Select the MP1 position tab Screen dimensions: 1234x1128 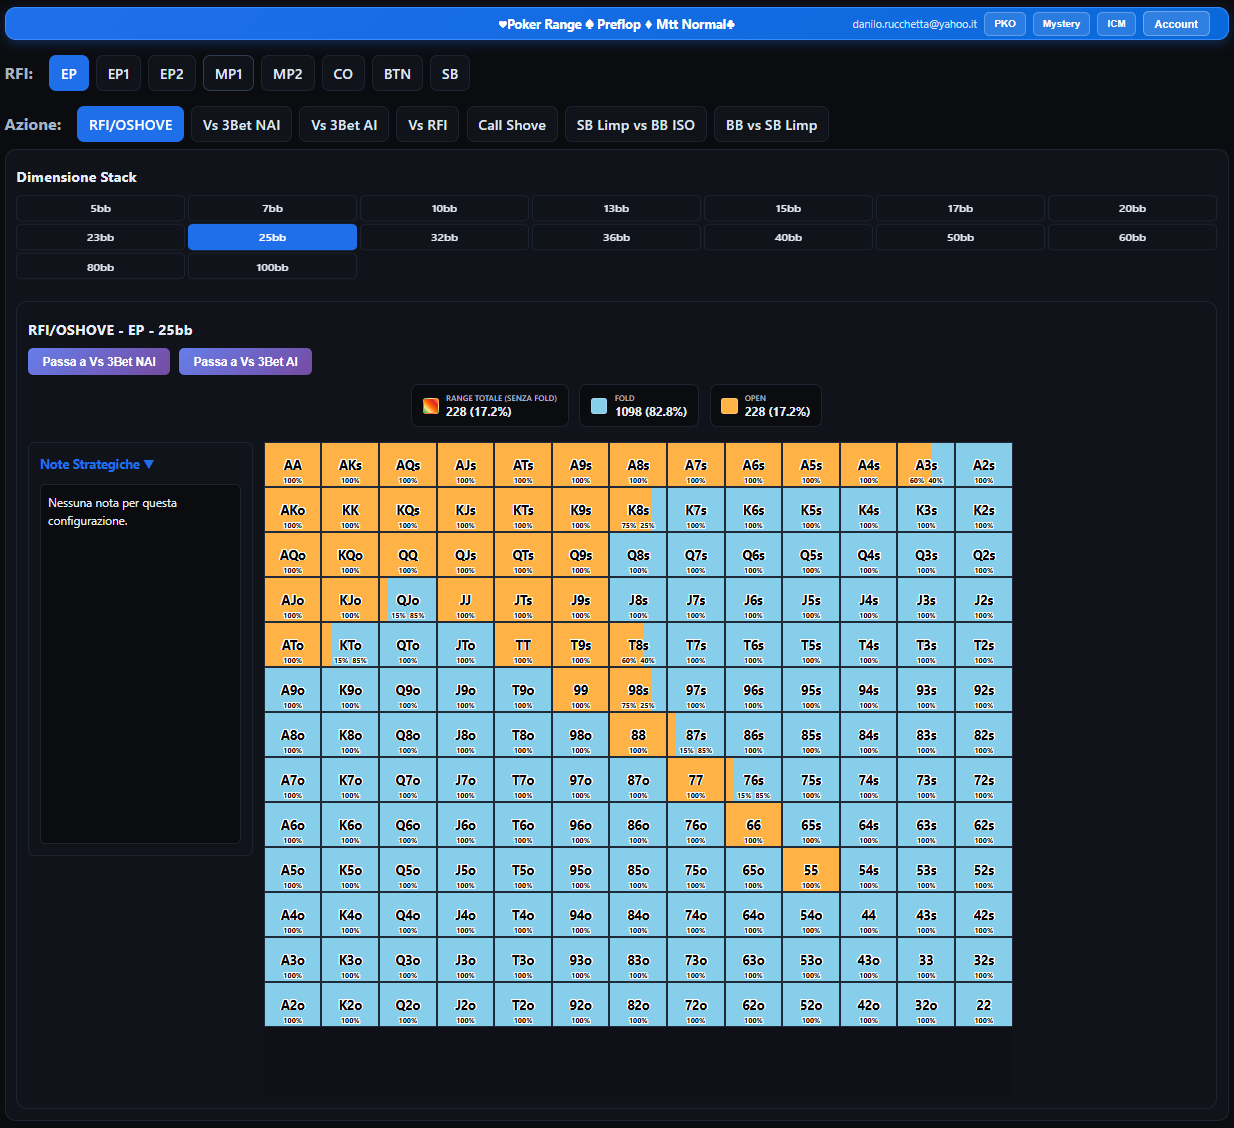(229, 74)
